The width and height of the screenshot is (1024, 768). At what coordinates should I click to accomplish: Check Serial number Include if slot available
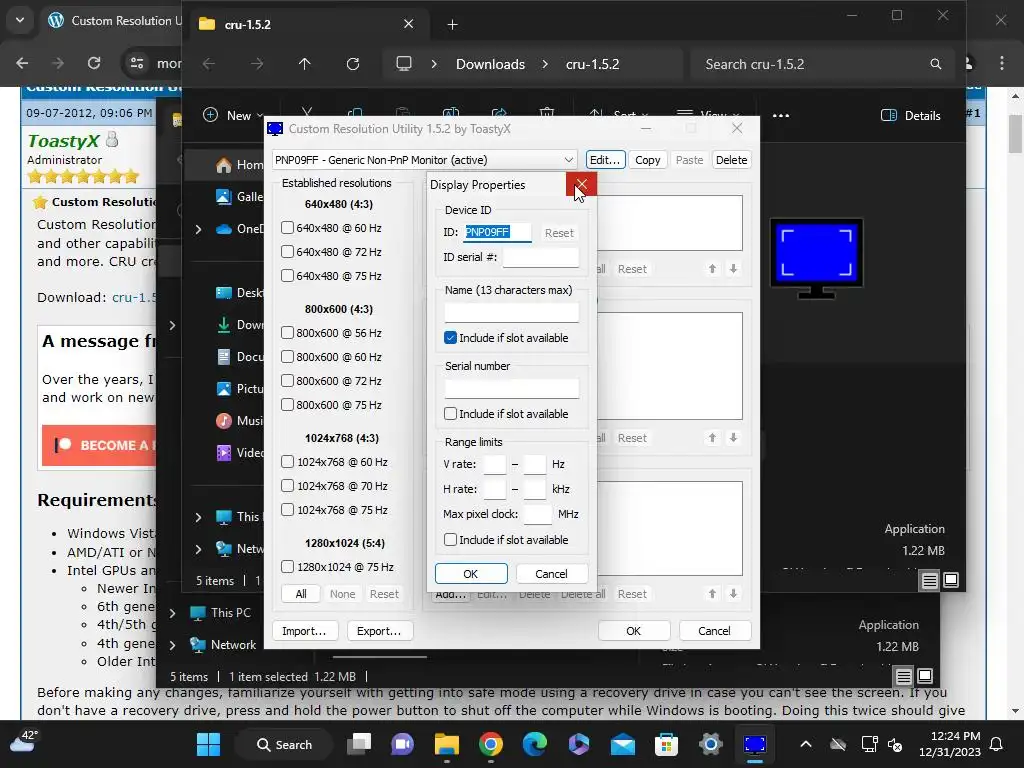coord(450,414)
